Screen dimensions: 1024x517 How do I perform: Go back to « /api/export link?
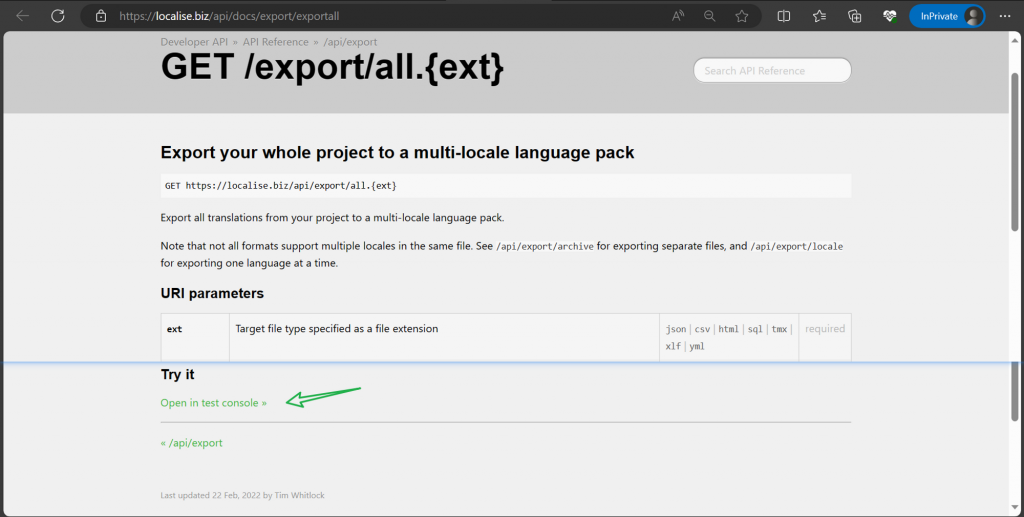click(x=191, y=443)
